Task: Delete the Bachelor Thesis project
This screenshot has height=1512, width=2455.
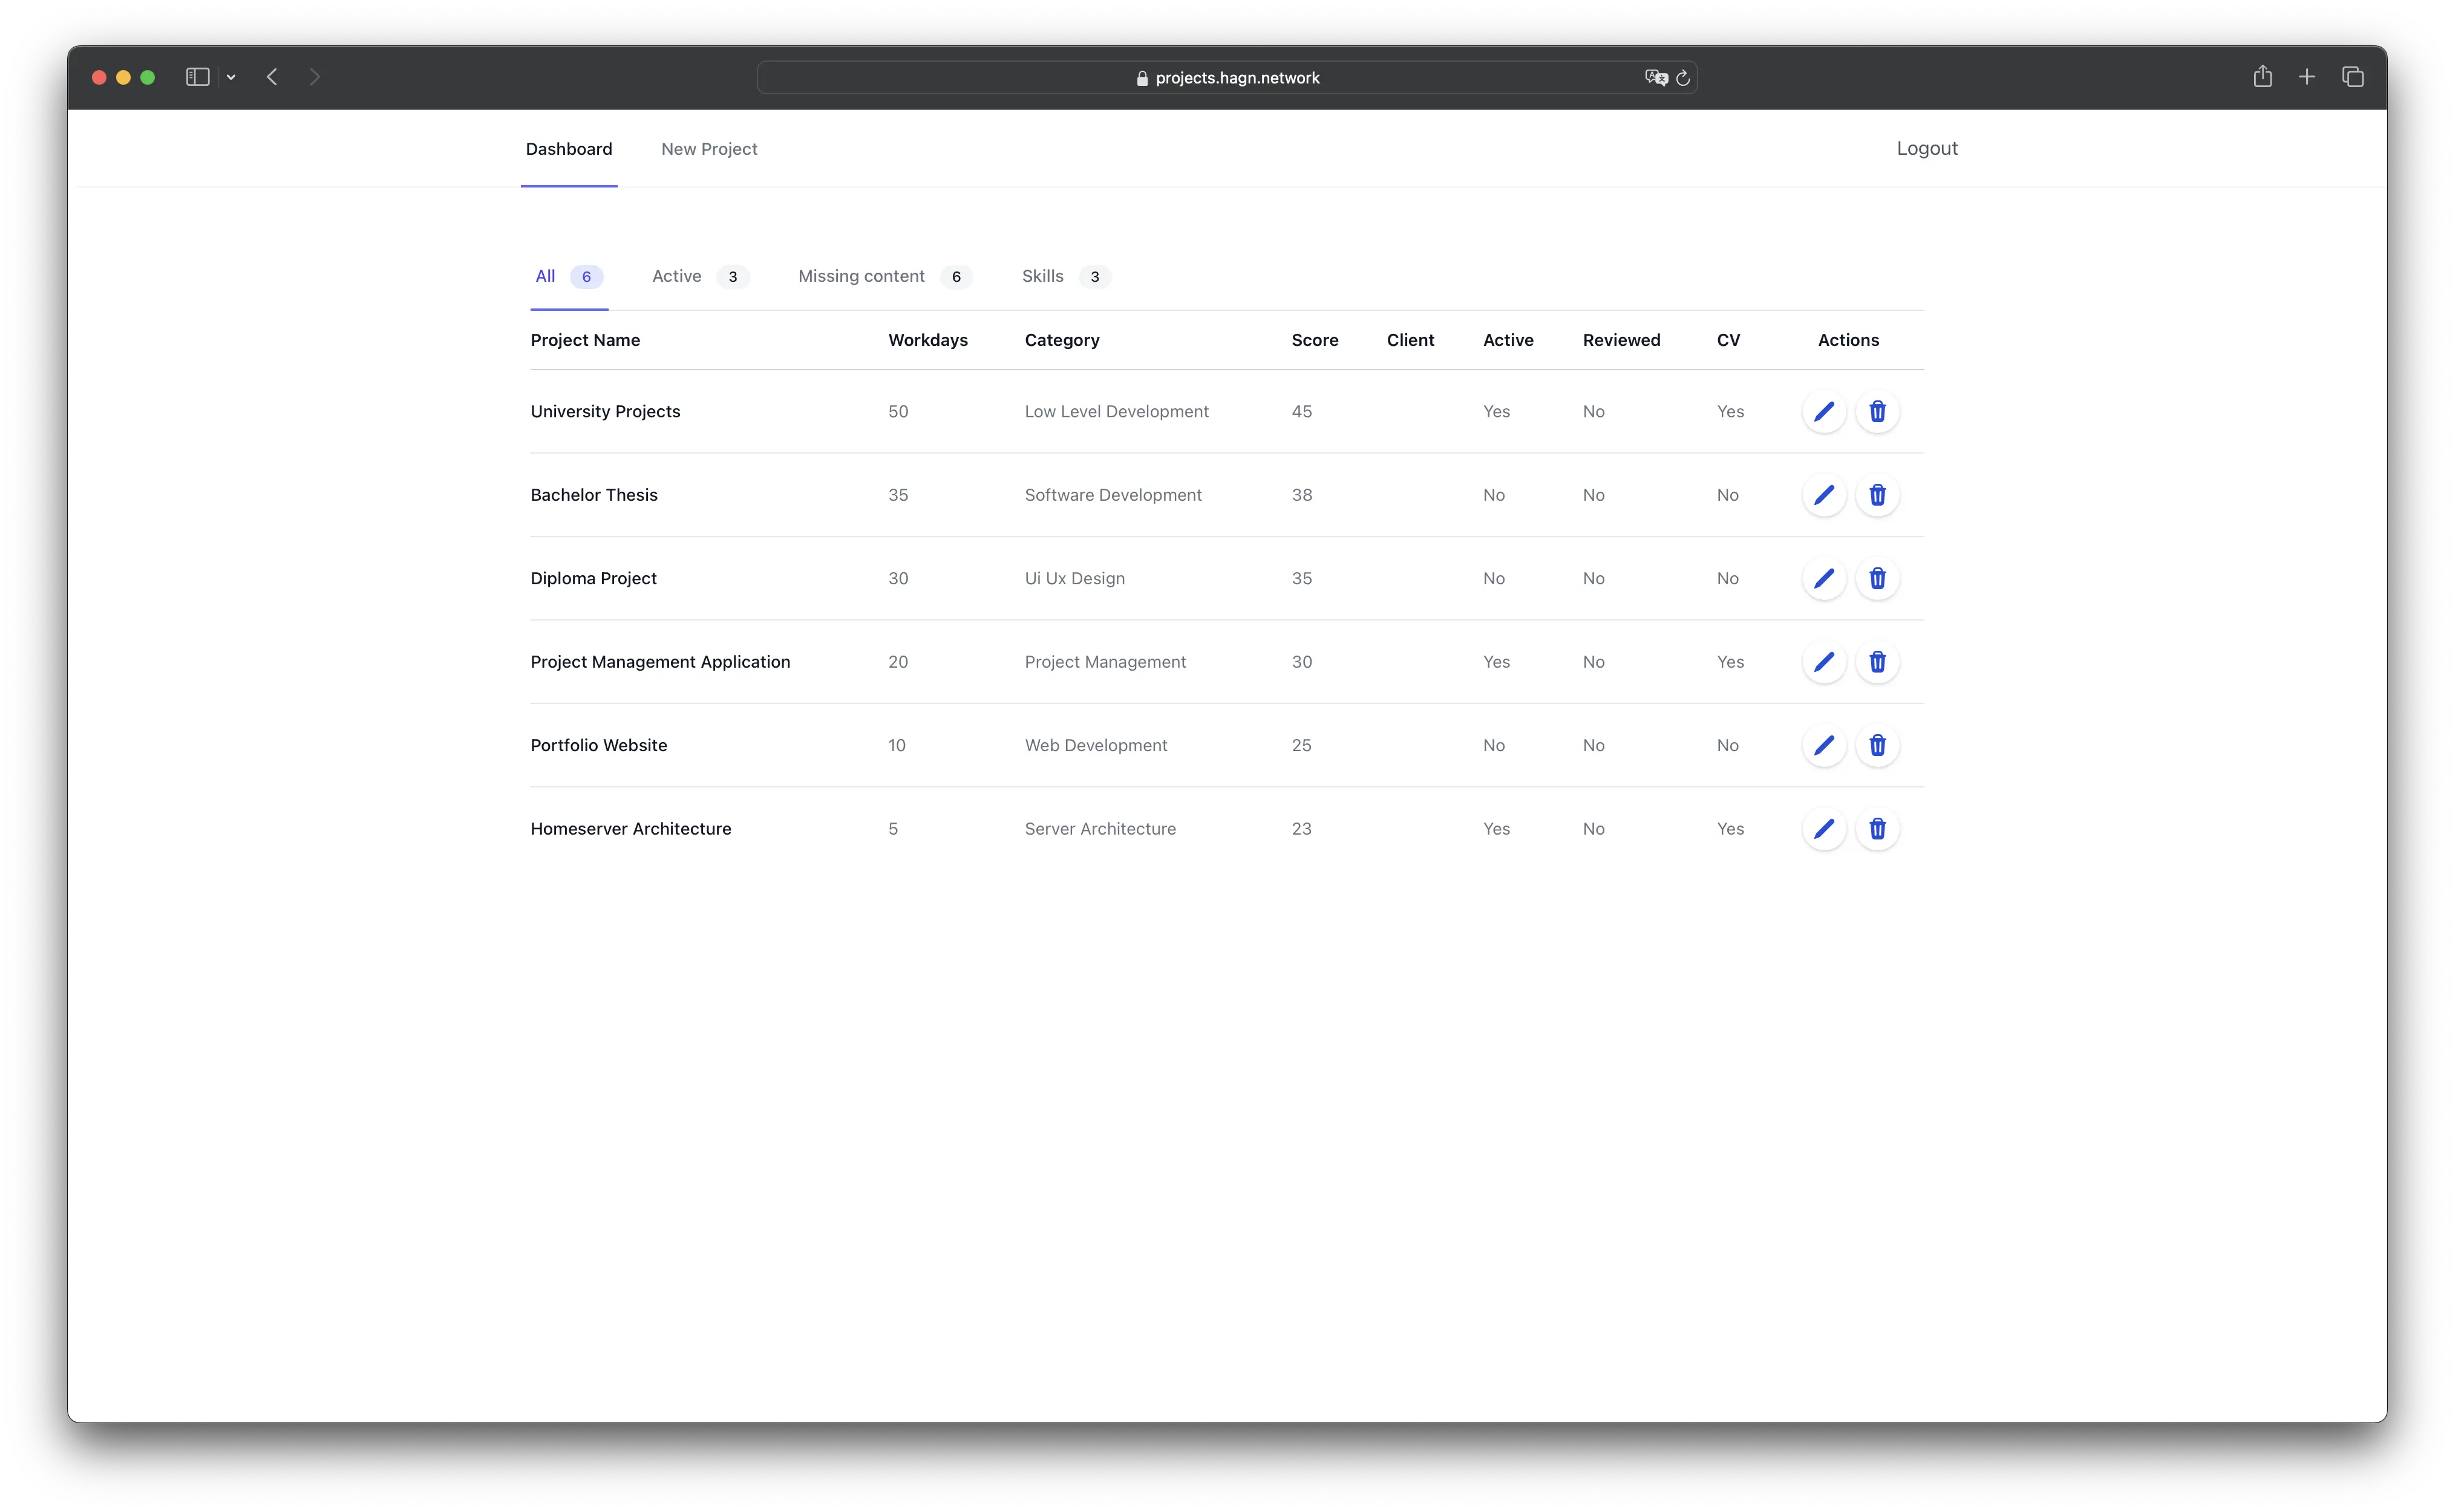Action: (1877, 495)
